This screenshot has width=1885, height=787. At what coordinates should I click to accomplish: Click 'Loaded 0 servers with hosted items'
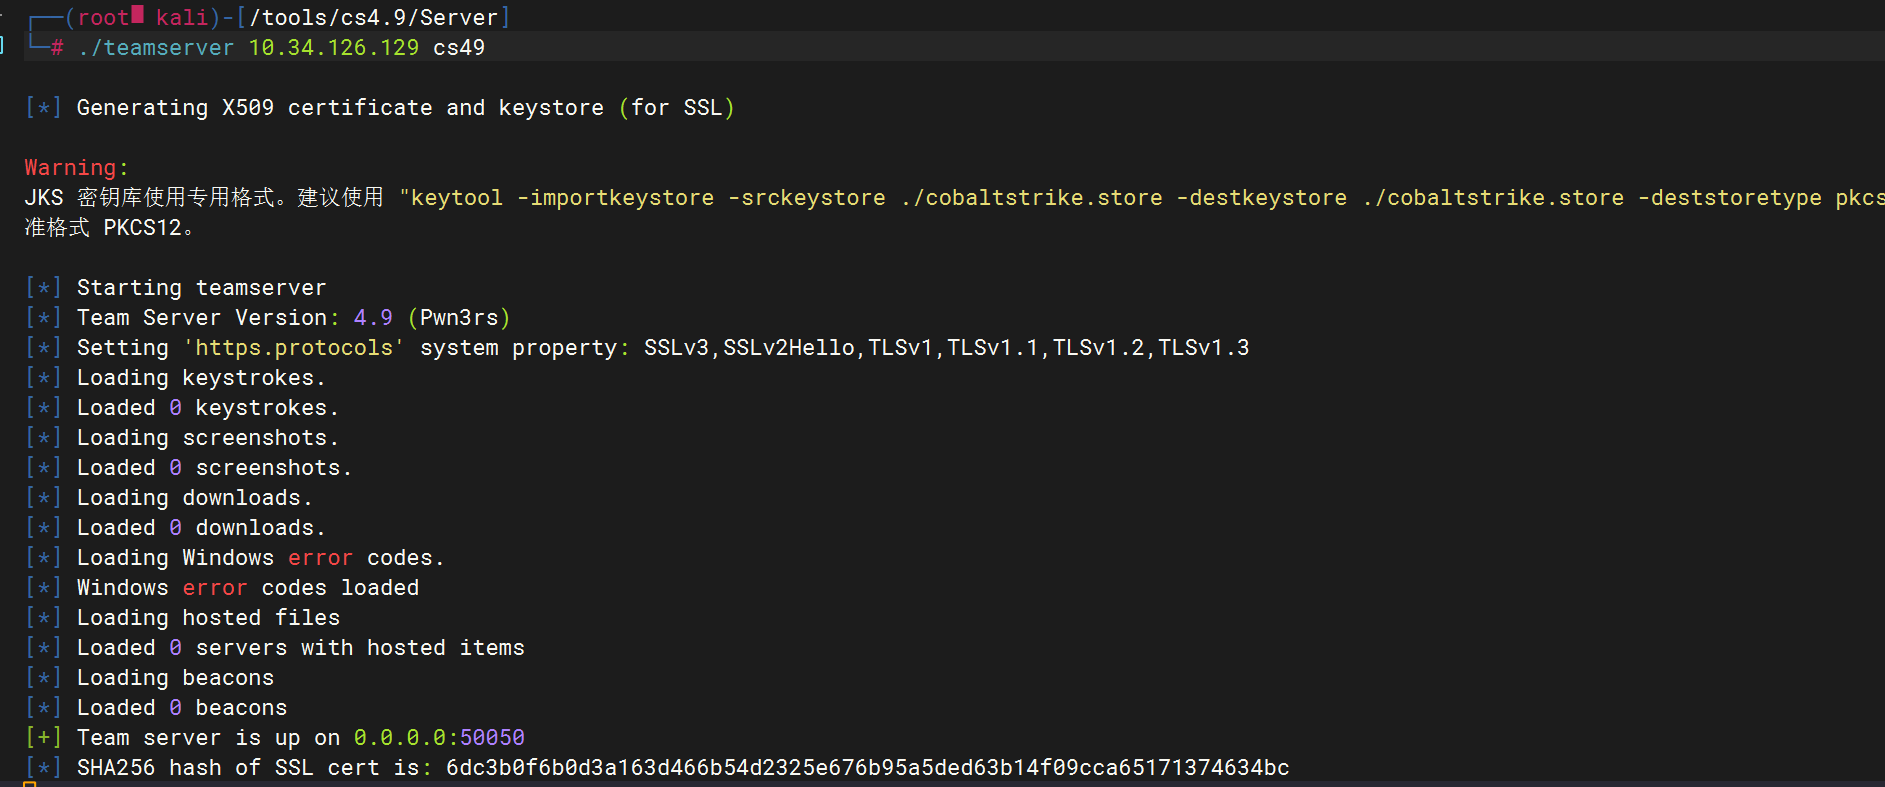tap(301, 647)
